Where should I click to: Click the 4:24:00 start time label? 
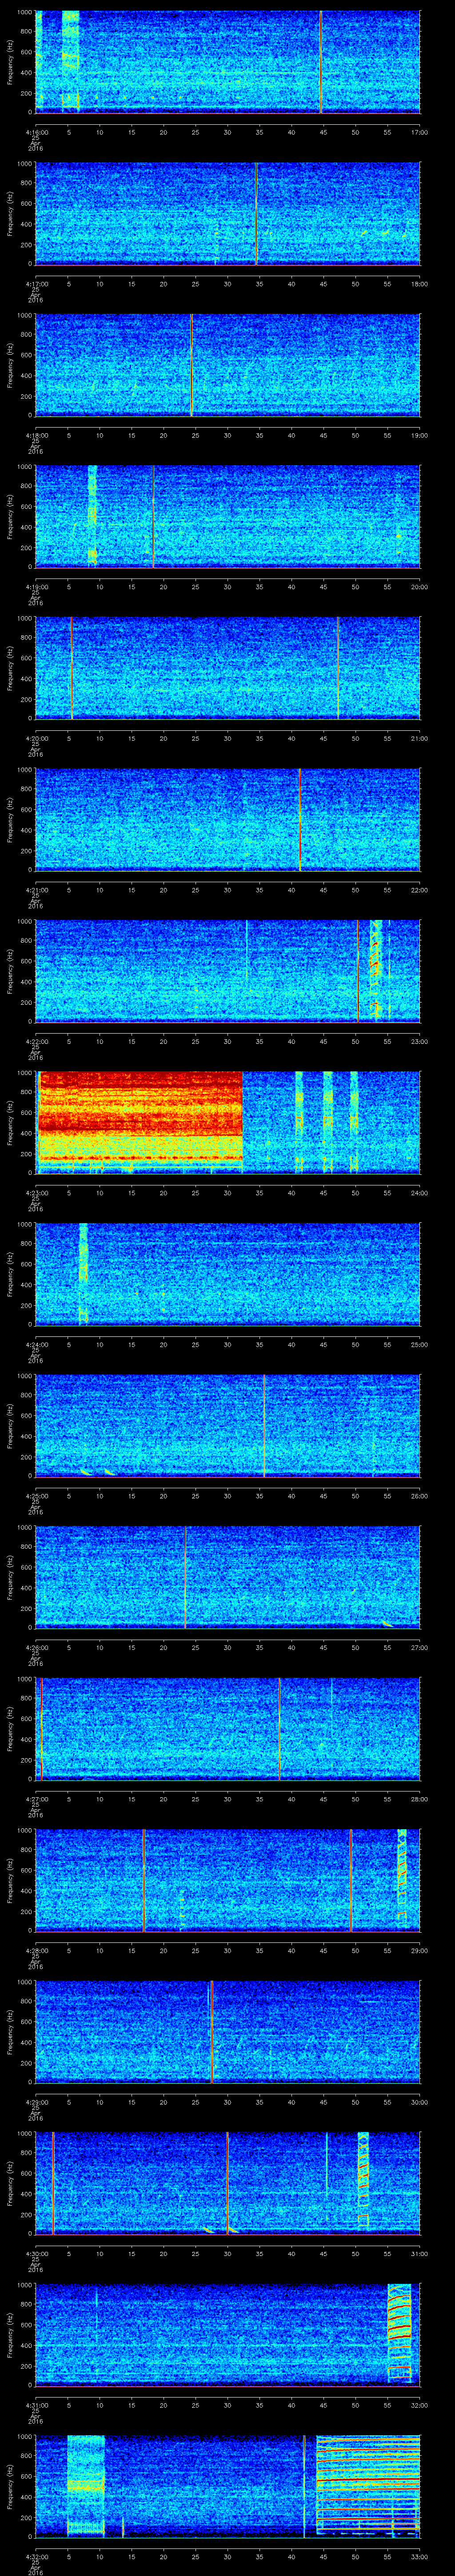tap(37, 1344)
